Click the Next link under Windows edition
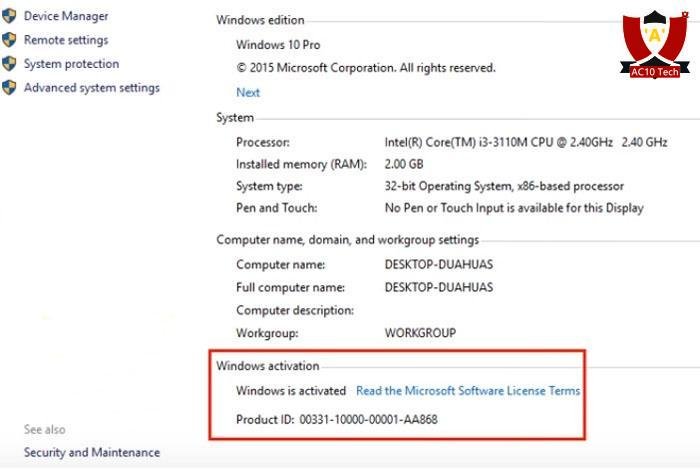The width and height of the screenshot is (700, 470). [x=248, y=92]
